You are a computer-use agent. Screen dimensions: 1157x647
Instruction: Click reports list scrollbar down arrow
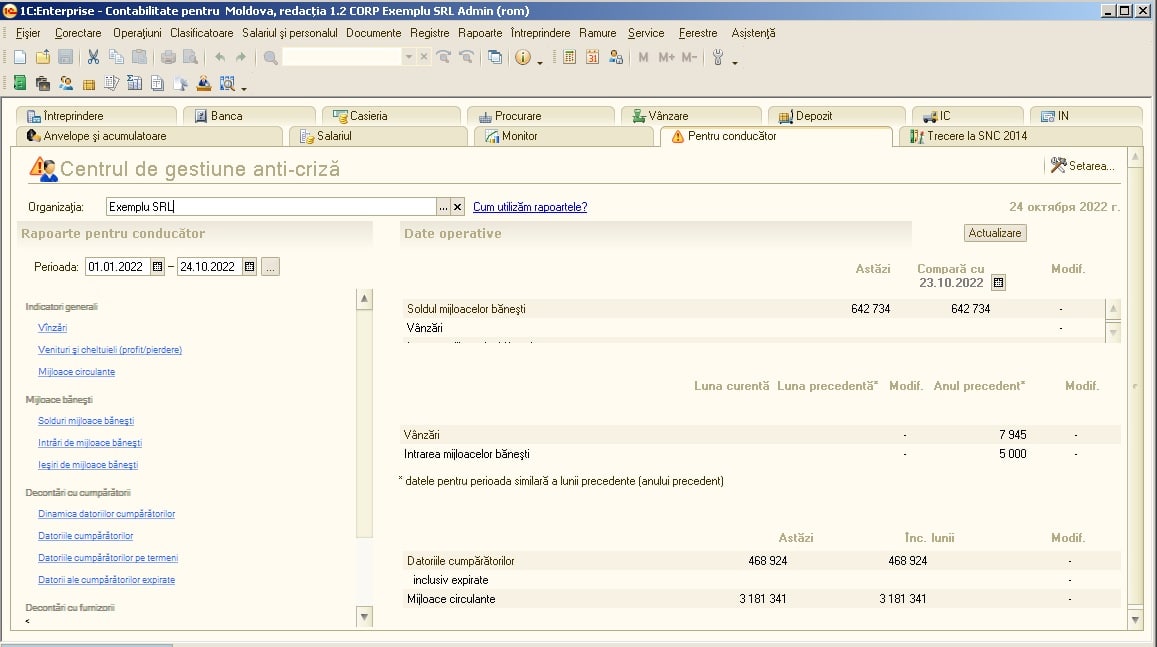pos(365,617)
